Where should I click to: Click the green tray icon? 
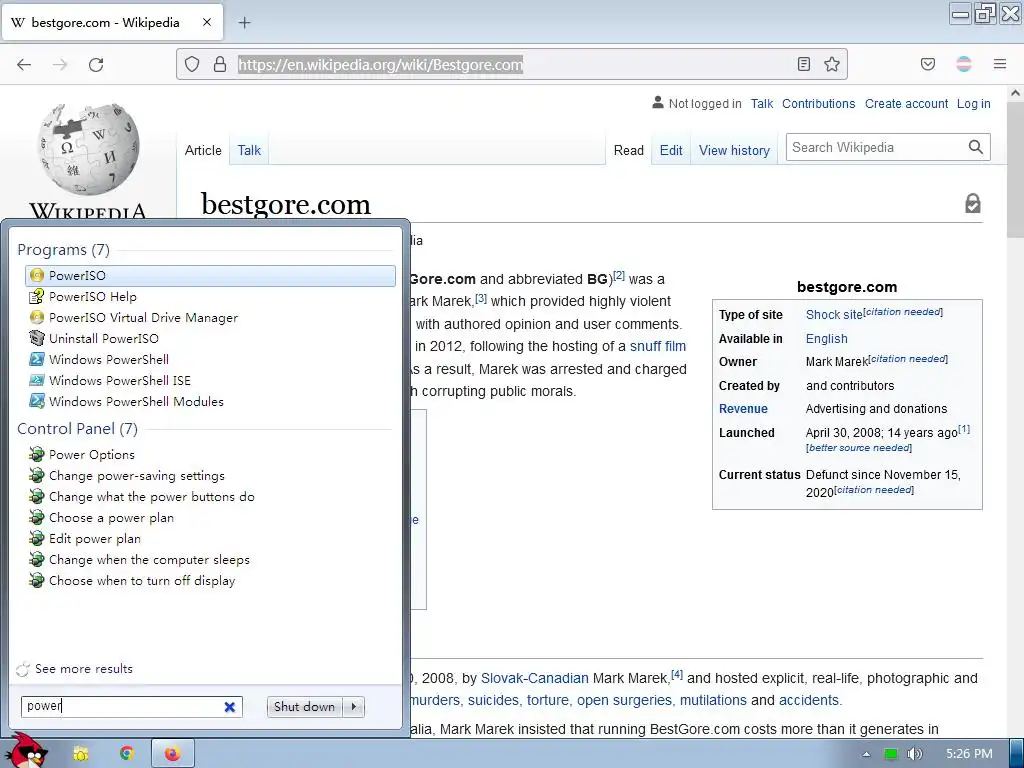[x=890, y=754]
